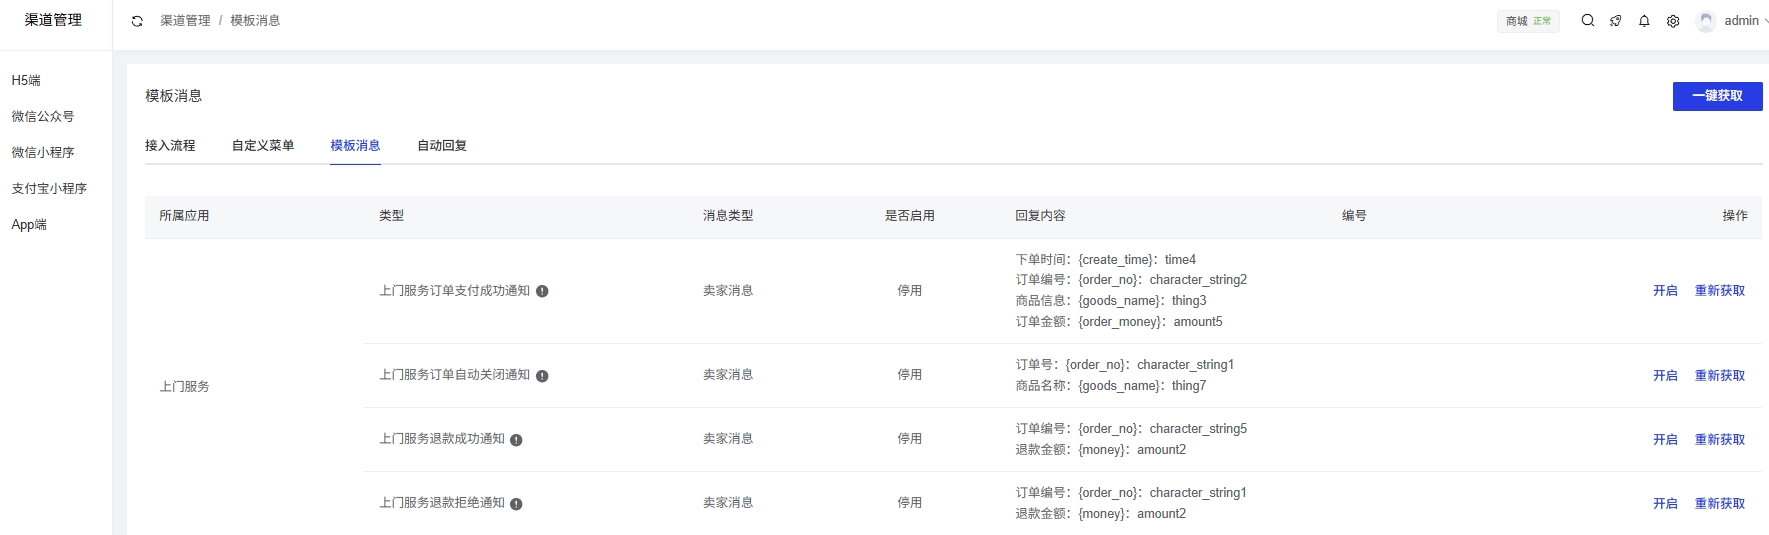
Task: Open the notification bell
Action: 1644,21
